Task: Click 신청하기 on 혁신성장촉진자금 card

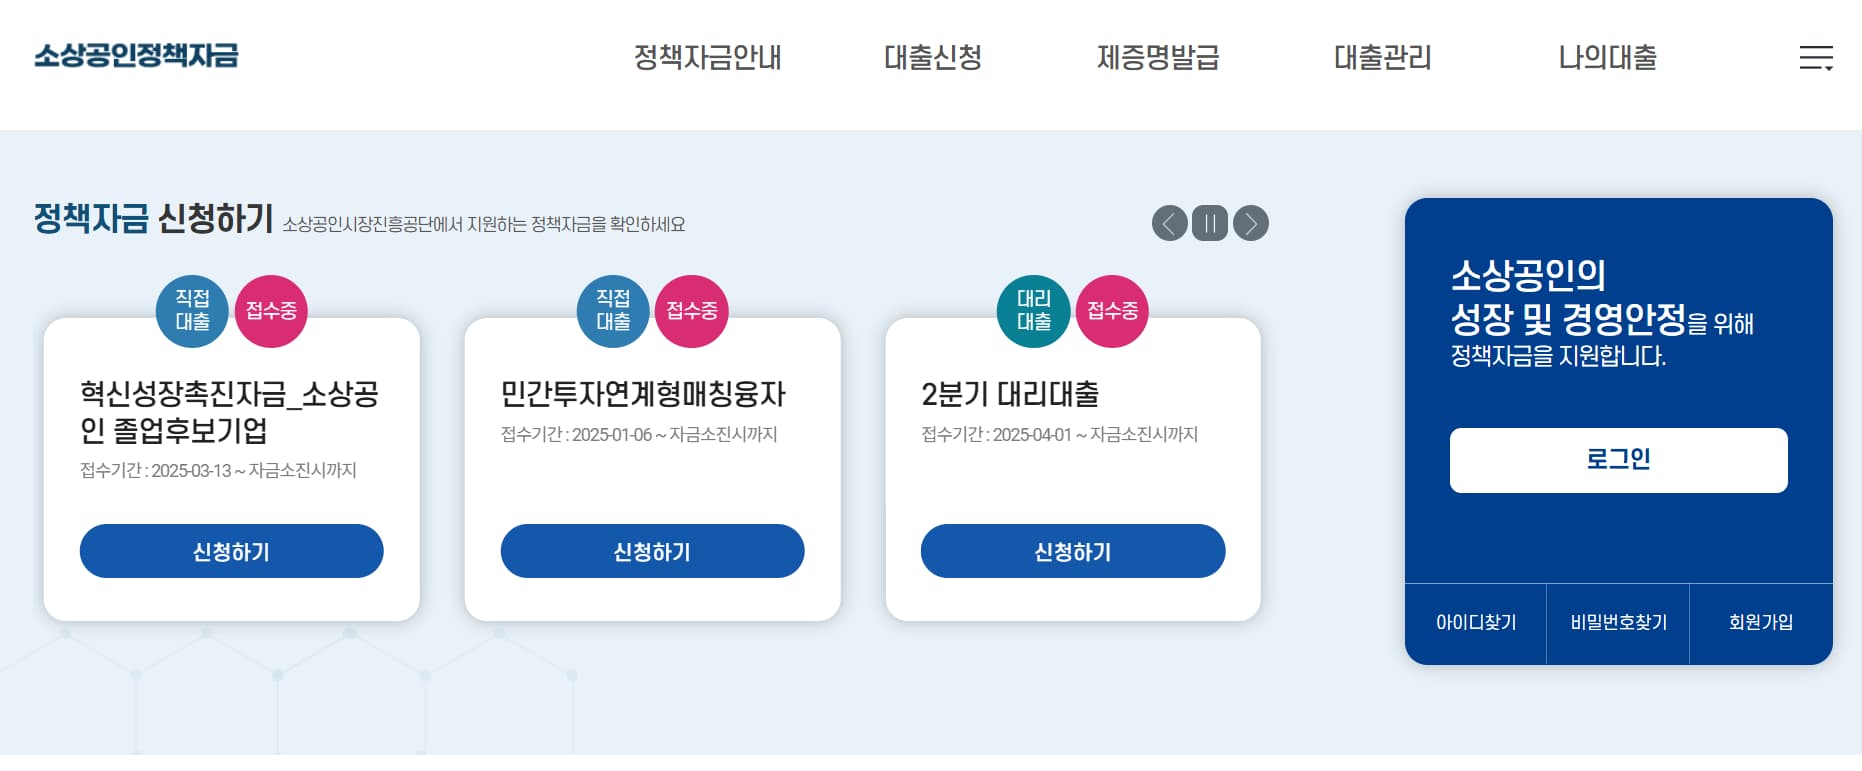Action: point(231,551)
